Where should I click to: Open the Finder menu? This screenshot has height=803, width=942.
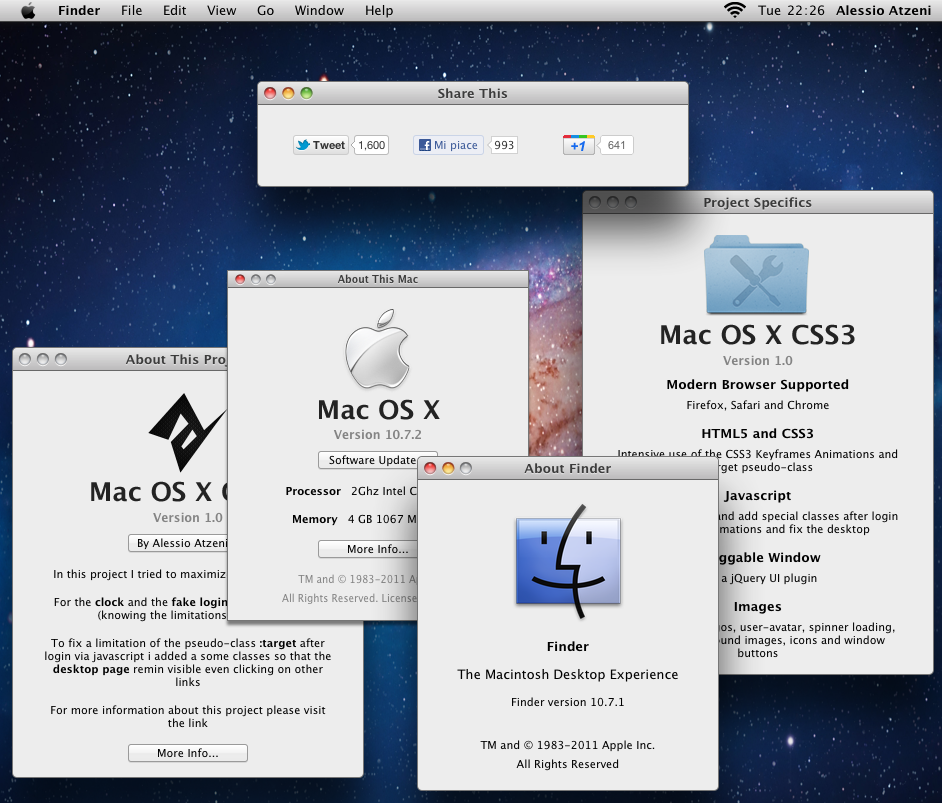[x=79, y=10]
